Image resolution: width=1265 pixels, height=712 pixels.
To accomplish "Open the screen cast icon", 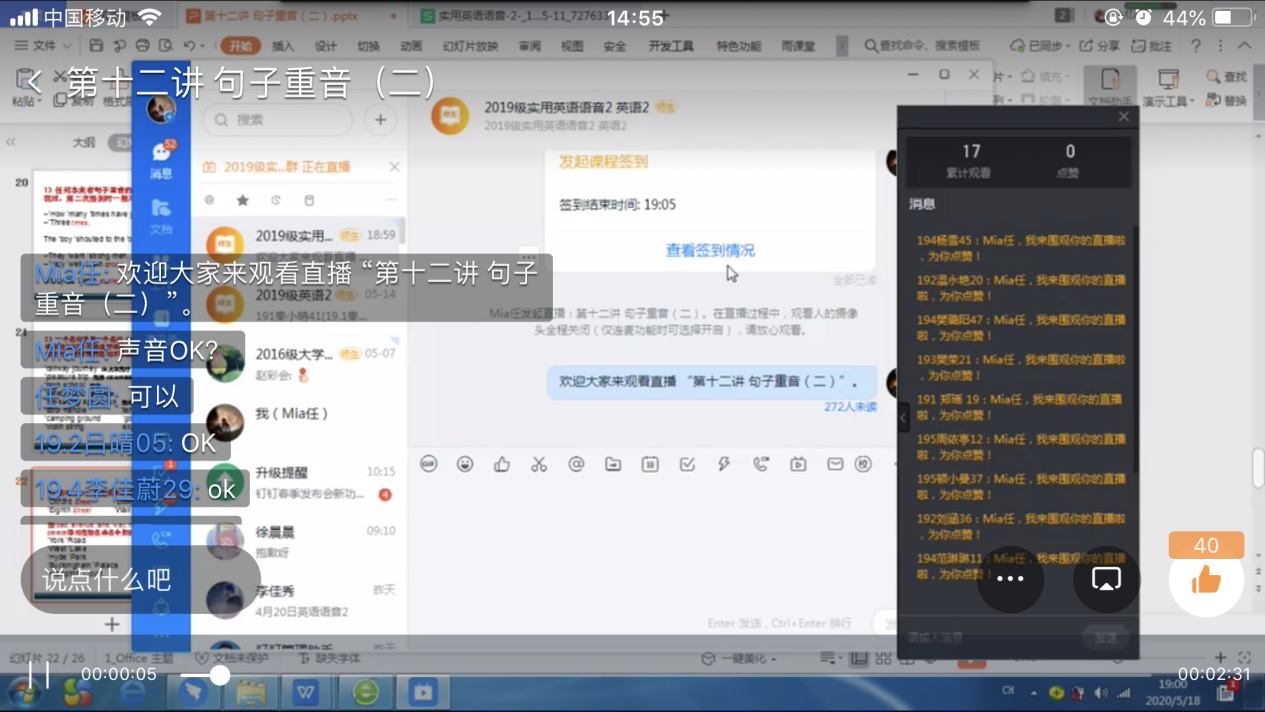I will click(x=1106, y=579).
